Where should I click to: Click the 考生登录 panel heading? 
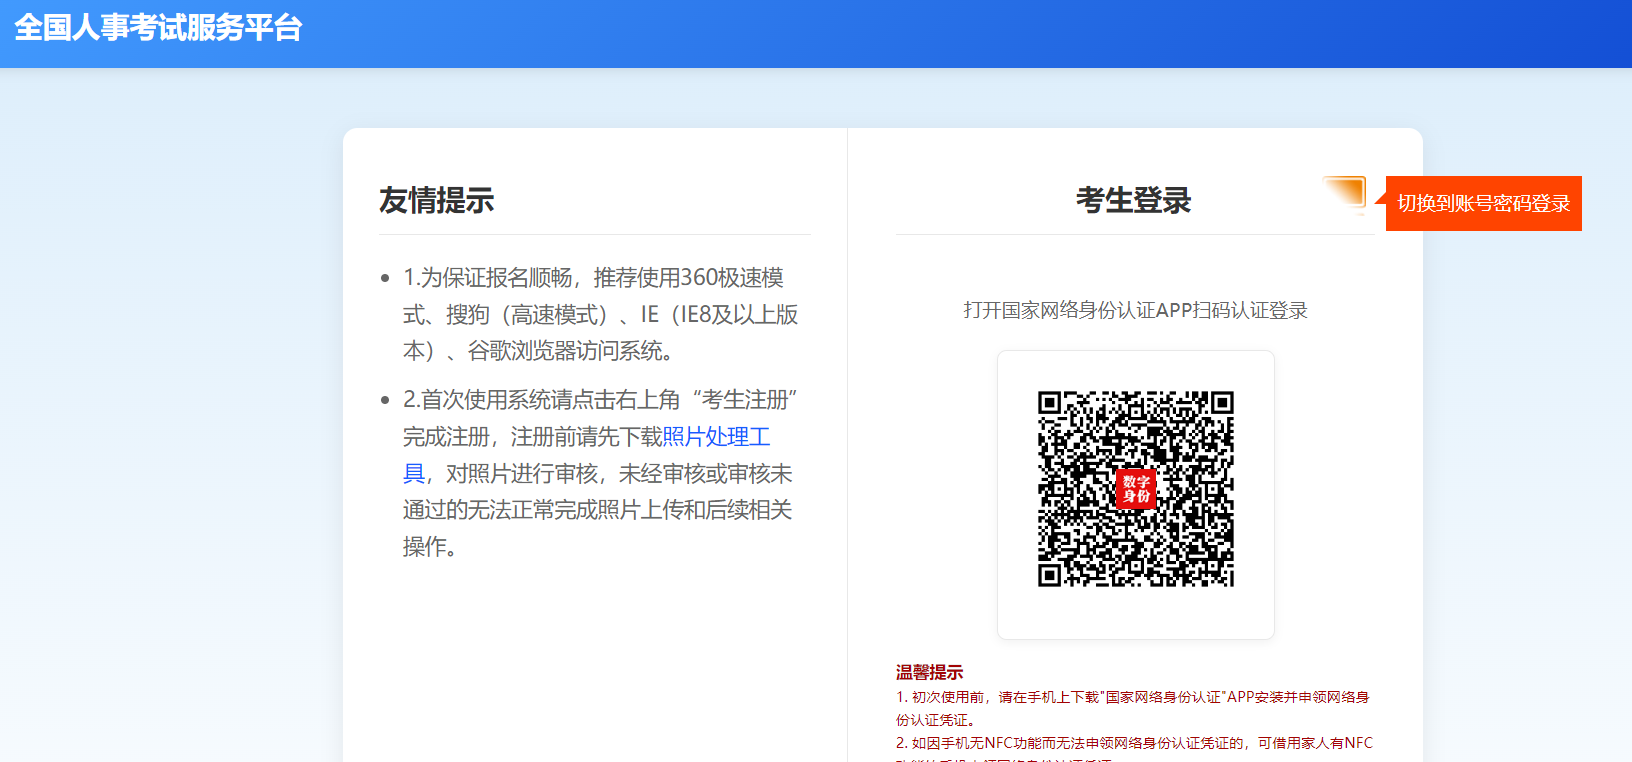tap(1133, 200)
